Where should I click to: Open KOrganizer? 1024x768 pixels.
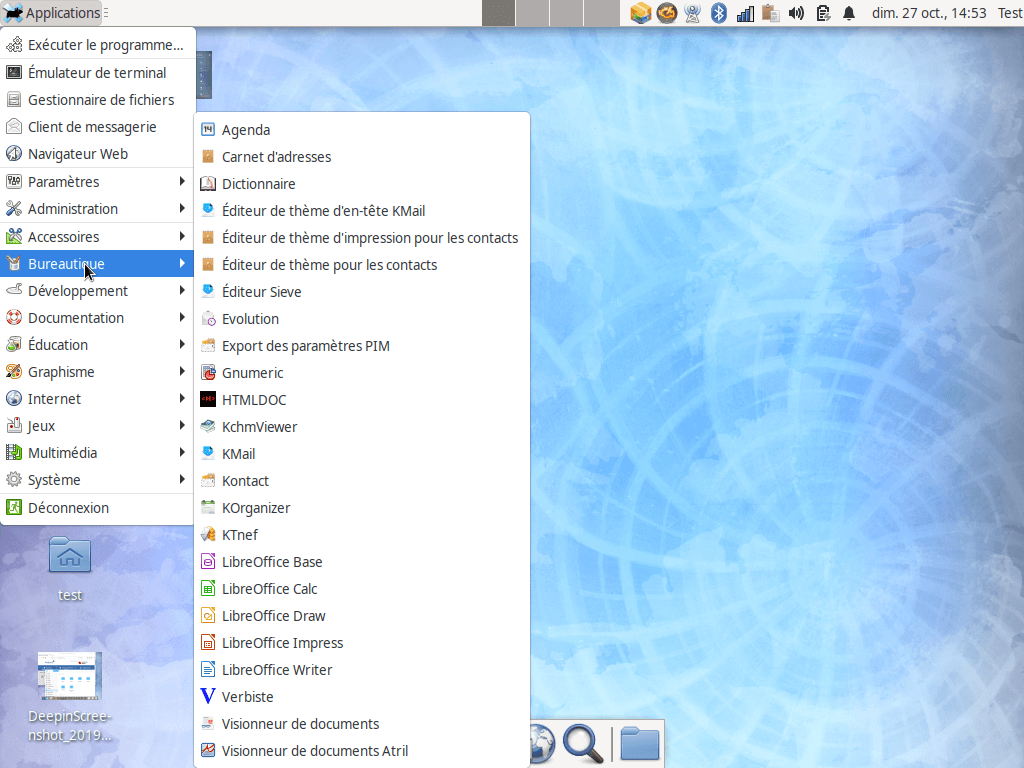click(x=362, y=508)
